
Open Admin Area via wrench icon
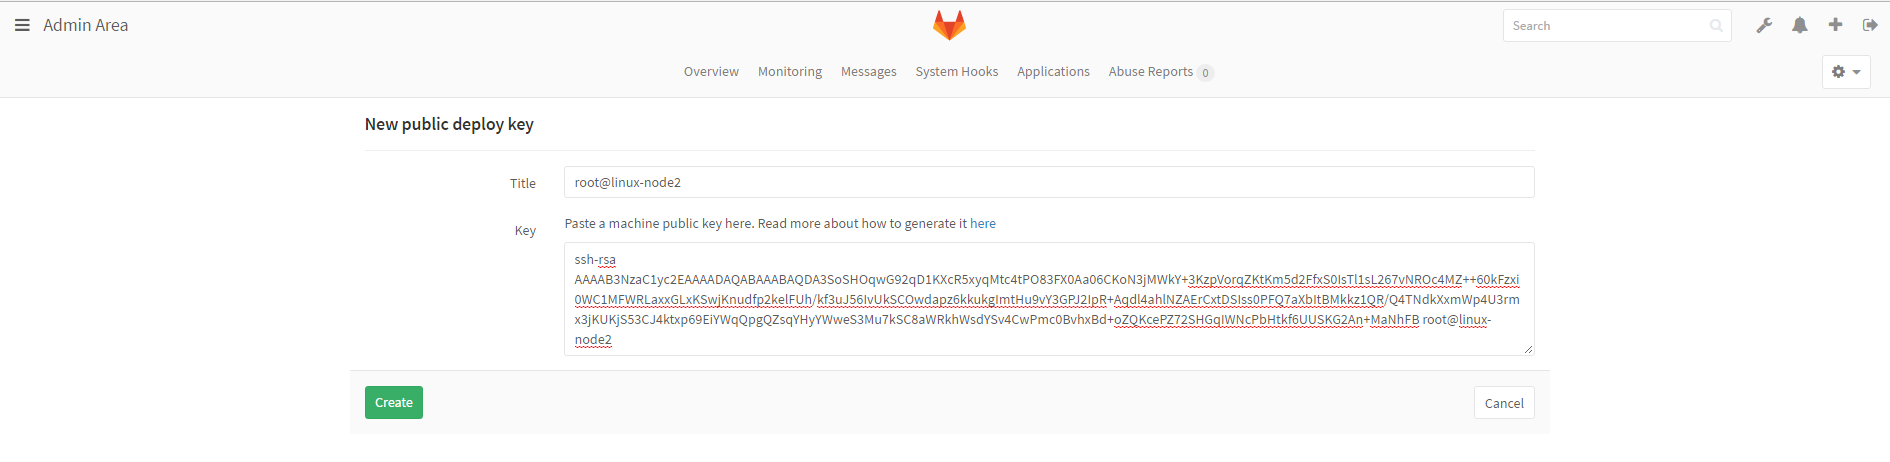tap(1764, 25)
